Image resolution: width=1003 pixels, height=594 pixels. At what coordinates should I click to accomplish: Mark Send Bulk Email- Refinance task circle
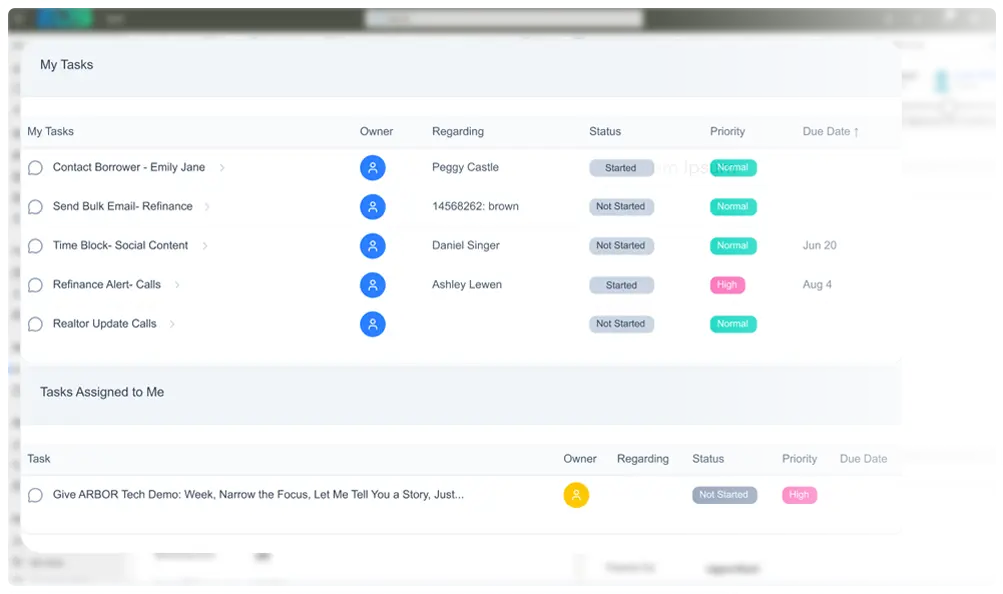35,207
